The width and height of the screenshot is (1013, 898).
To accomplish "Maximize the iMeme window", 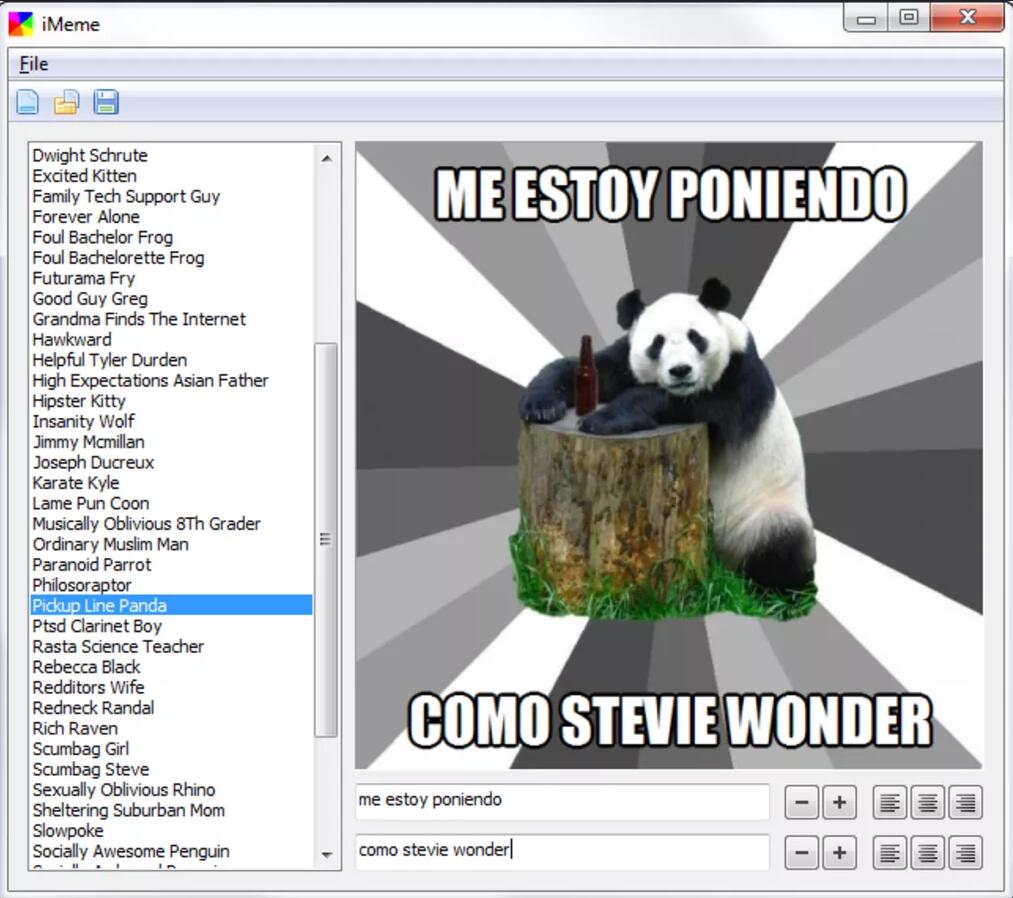I will tap(908, 17).
